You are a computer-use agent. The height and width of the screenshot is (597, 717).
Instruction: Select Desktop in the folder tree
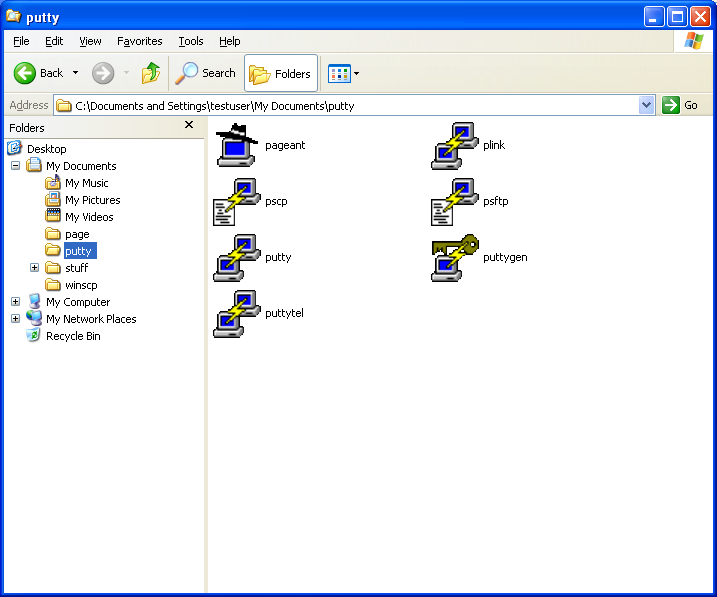tap(47, 149)
